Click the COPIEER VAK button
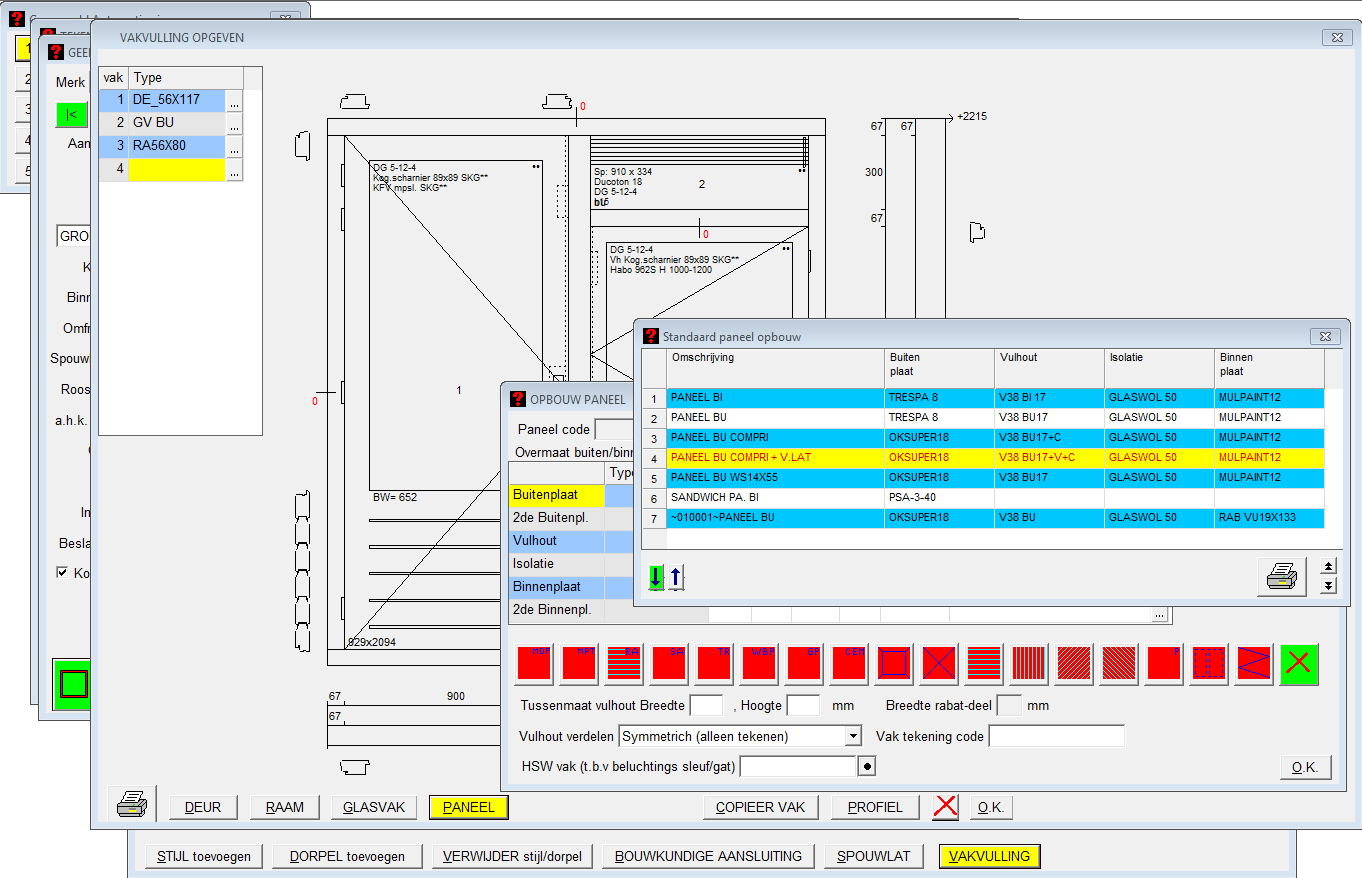The image size is (1362, 878). (x=760, y=807)
